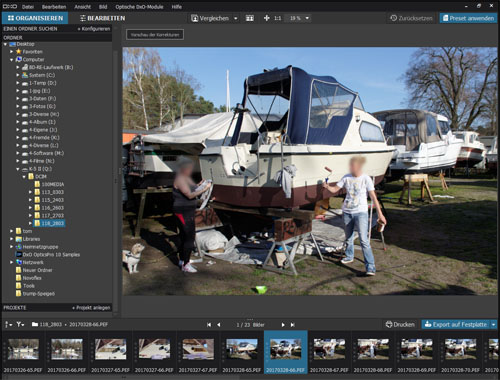The image size is (500, 380).
Task: Open the Ansicht menu
Action: click(82, 7)
